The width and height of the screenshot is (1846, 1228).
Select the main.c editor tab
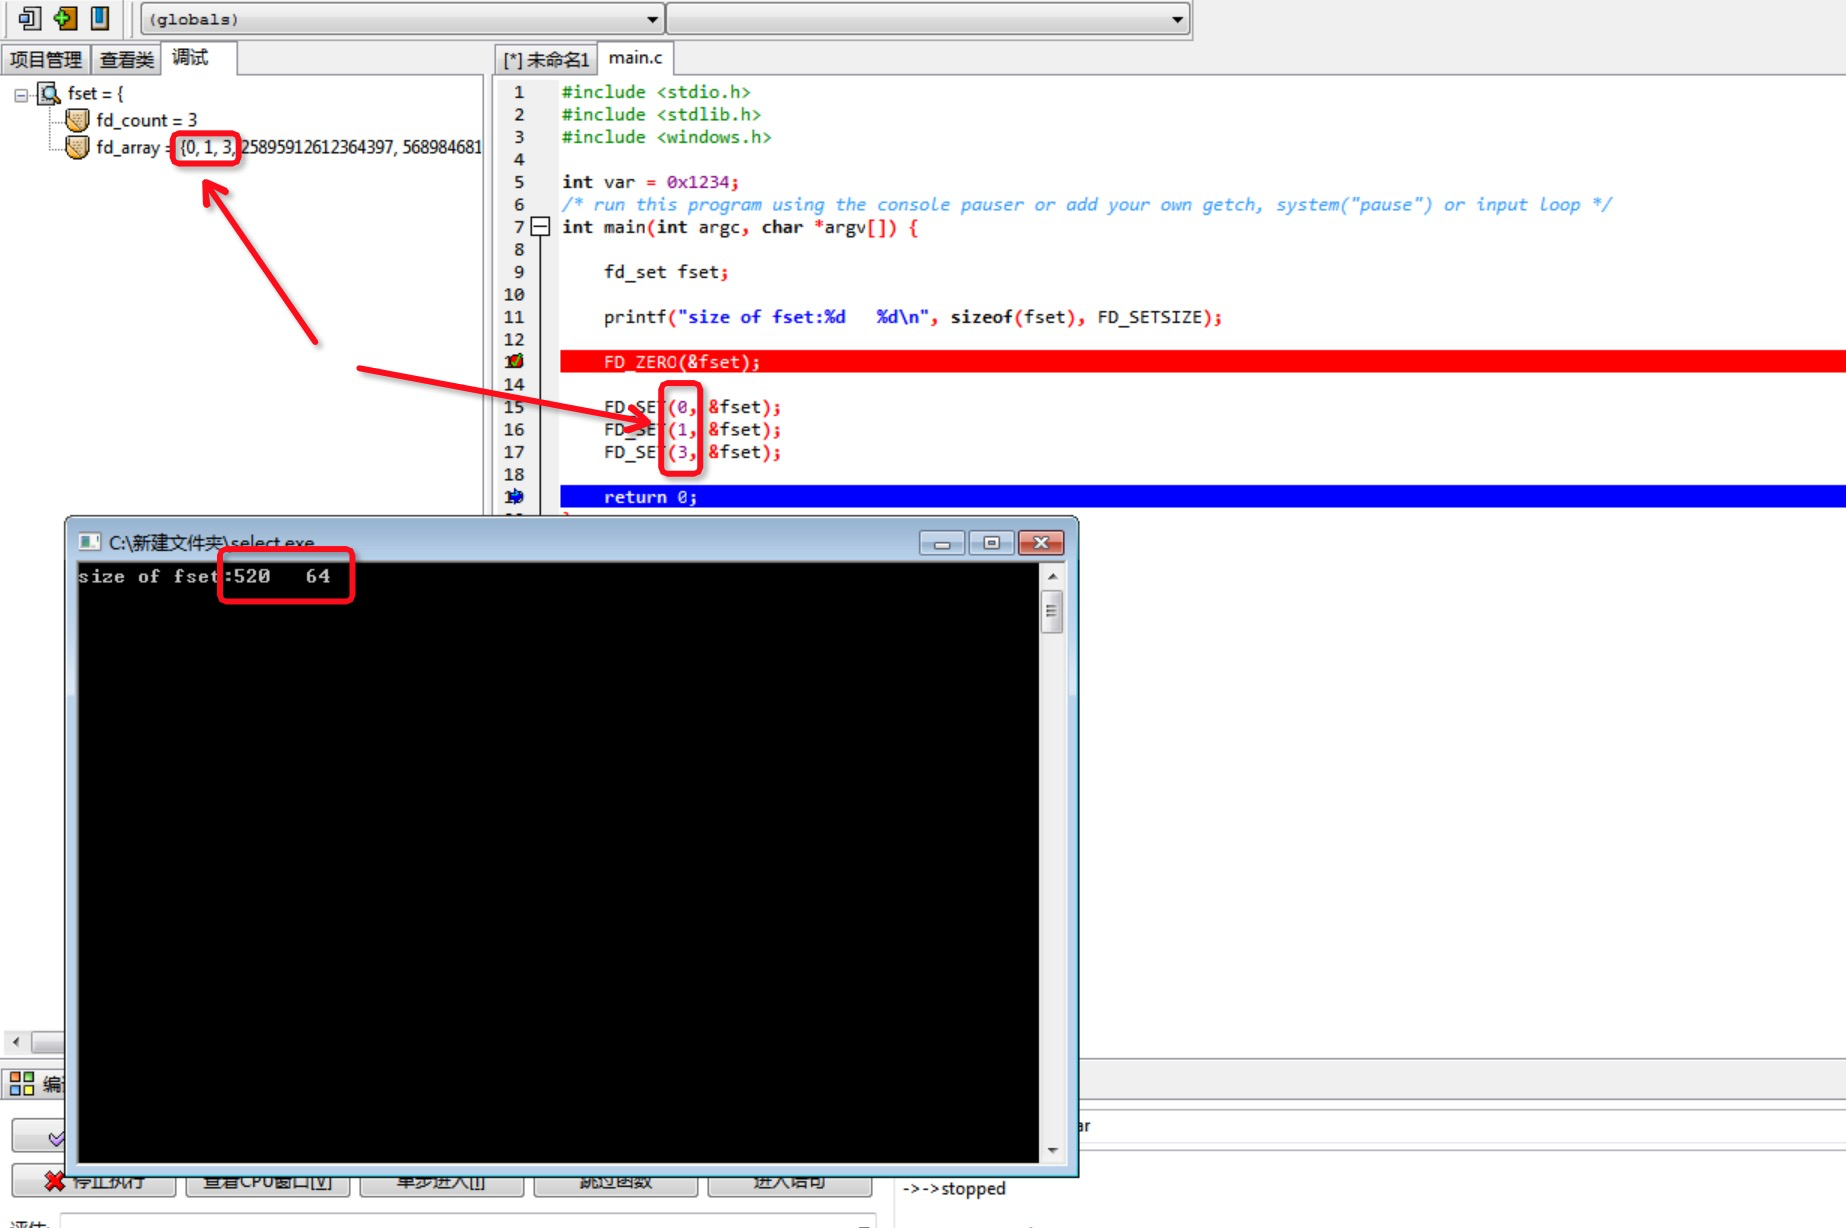tap(636, 58)
